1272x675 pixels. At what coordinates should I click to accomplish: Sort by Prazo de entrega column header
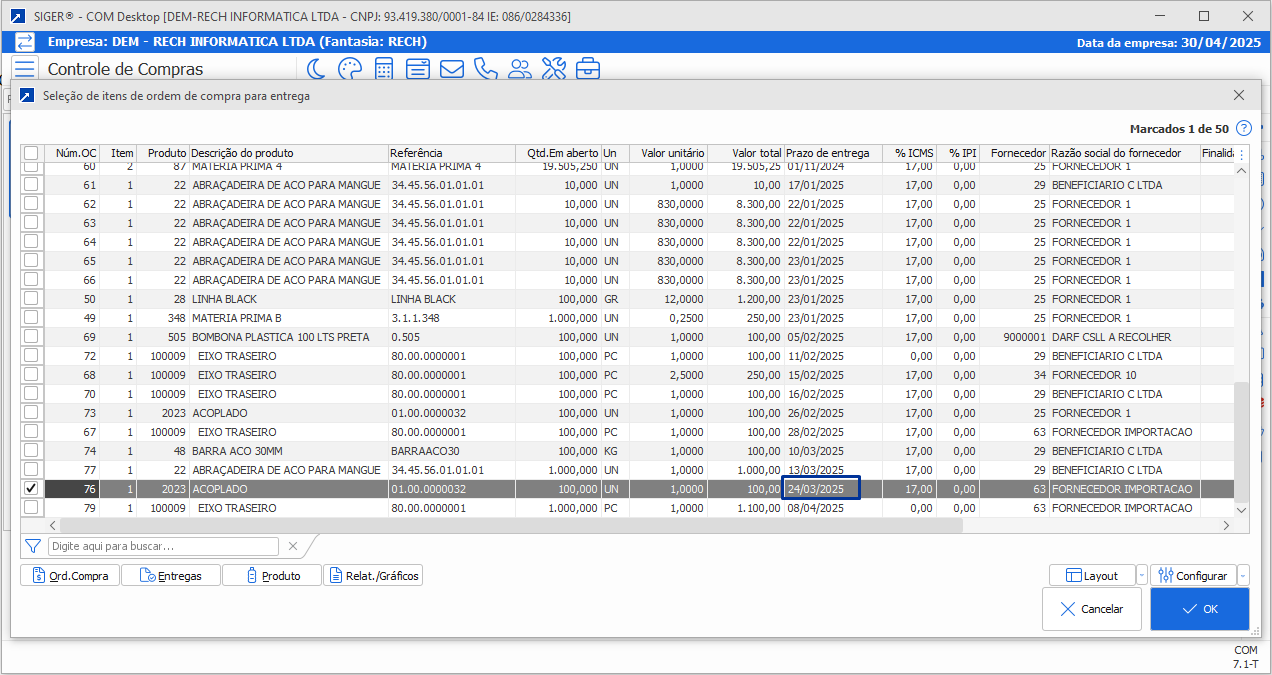832,153
